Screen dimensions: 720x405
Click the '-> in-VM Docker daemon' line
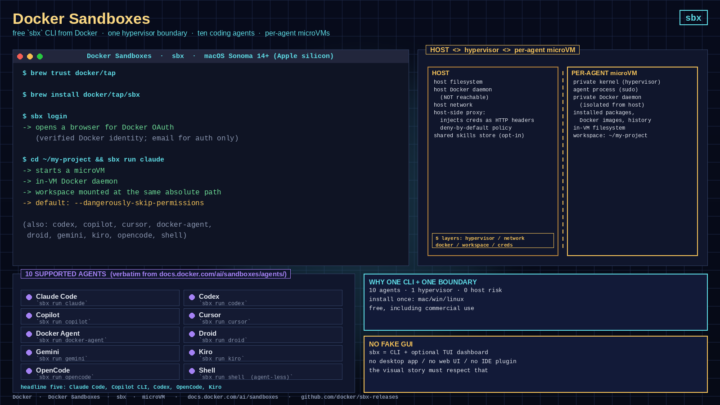click(x=70, y=181)
